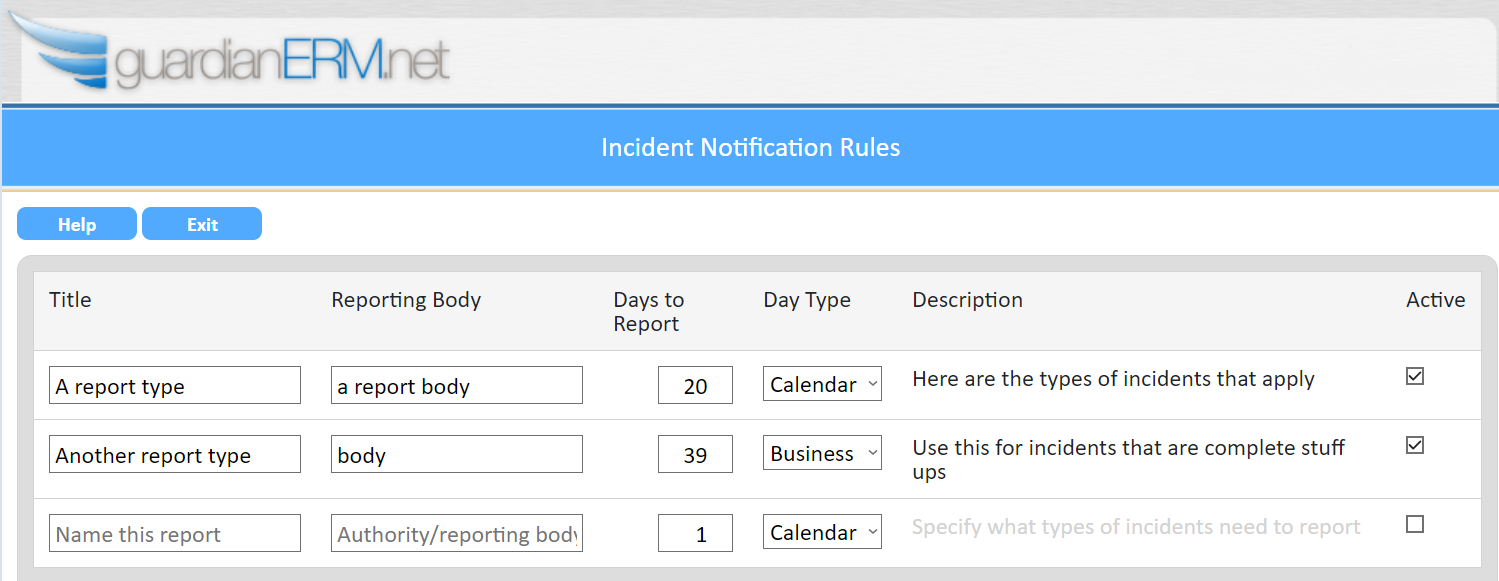Edit the 'body' Reporting Body field
Image resolution: width=1499 pixels, height=581 pixels.
pos(456,455)
